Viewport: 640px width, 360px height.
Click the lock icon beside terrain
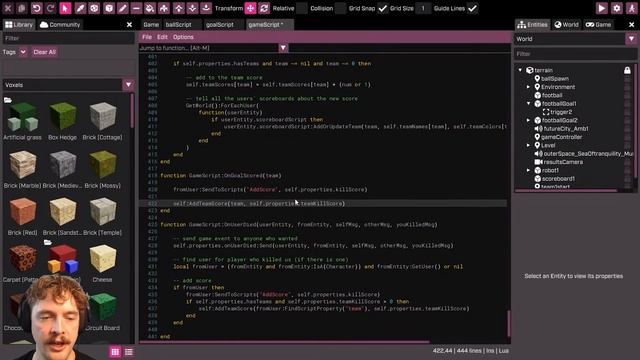click(627, 70)
